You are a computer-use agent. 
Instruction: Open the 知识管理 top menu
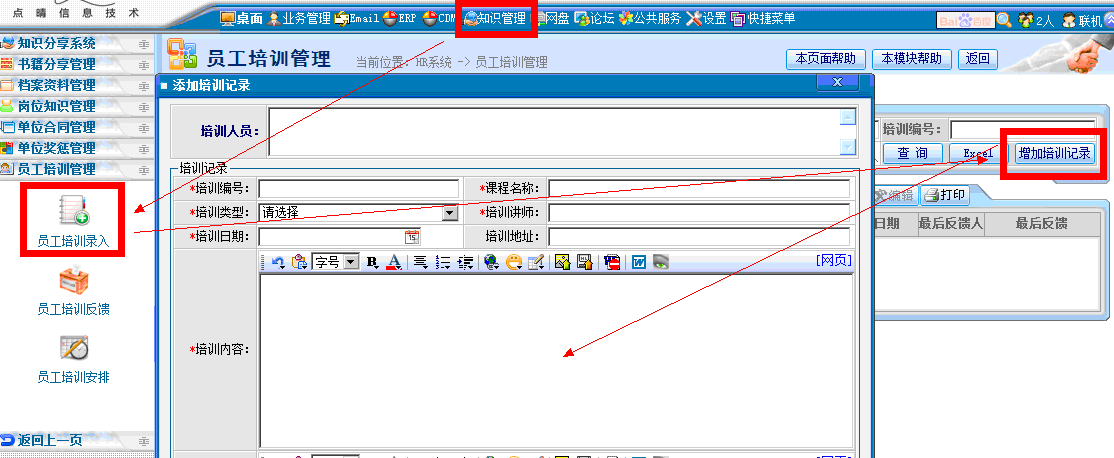tap(496, 18)
